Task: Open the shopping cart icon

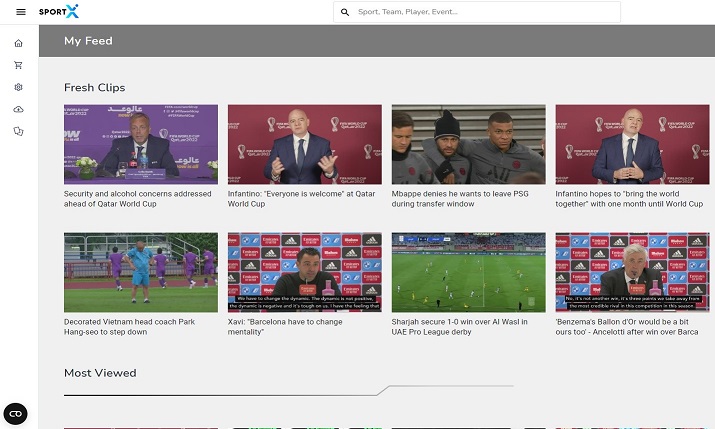Action: (18, 65)
